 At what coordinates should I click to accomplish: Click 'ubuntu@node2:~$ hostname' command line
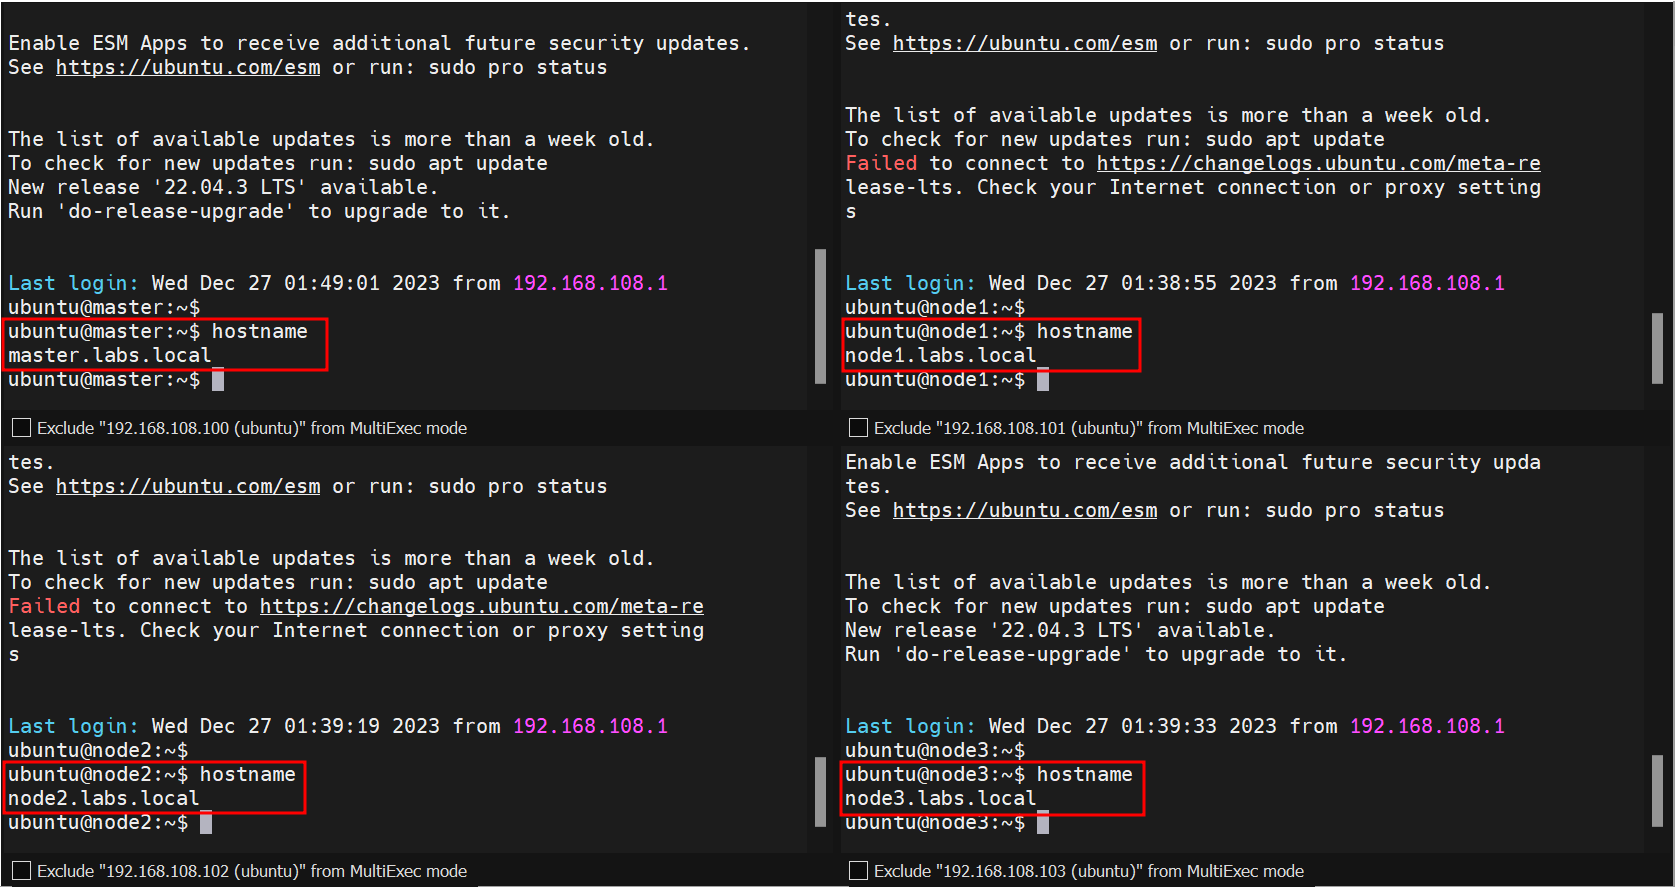(152, 775)
